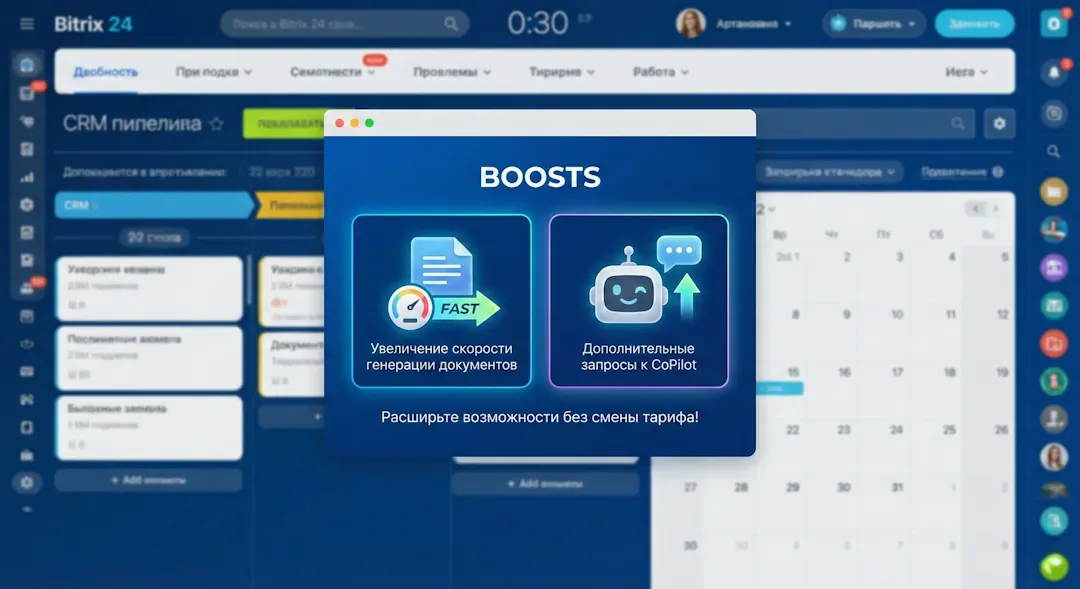Open the gear settings button near CRM search

(x=998, y=124)
